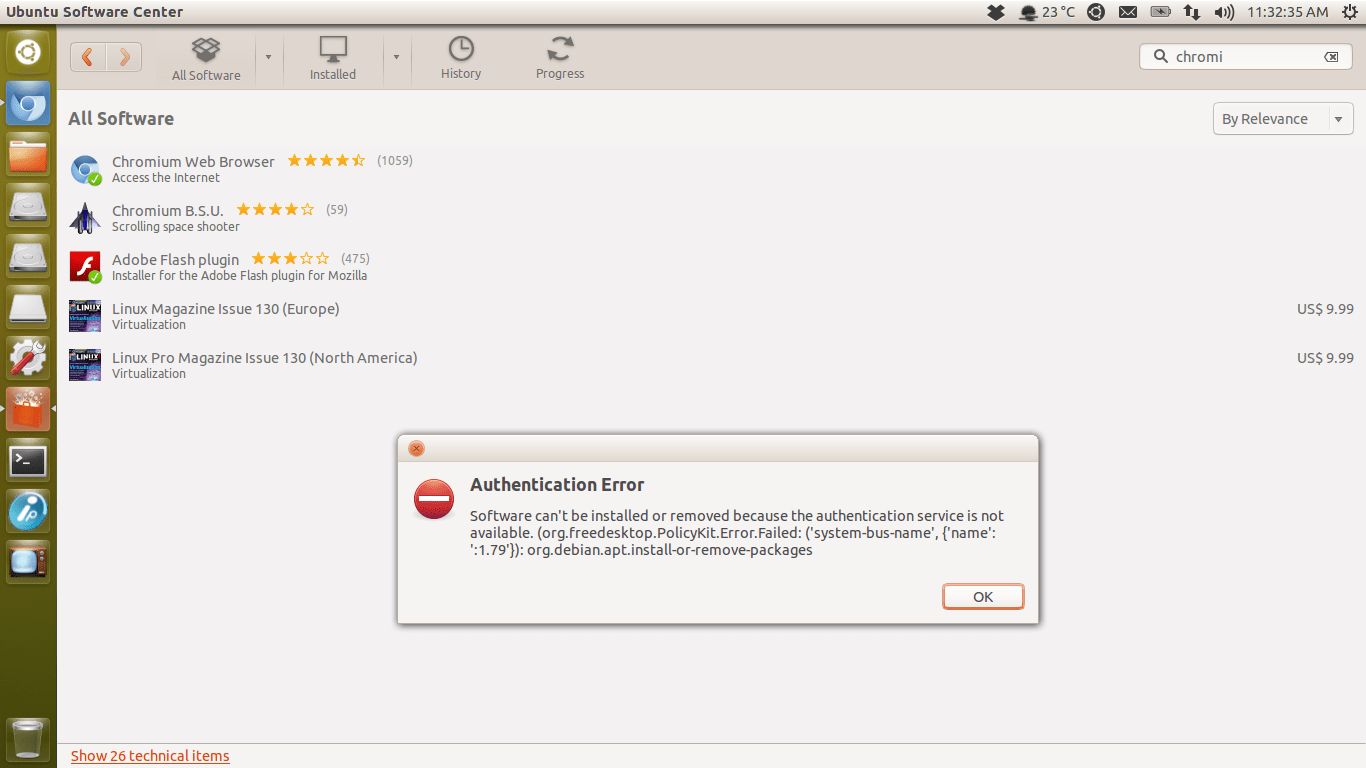Click the back navigation arrow
The image size is (1366, 768).
point(88,57)
